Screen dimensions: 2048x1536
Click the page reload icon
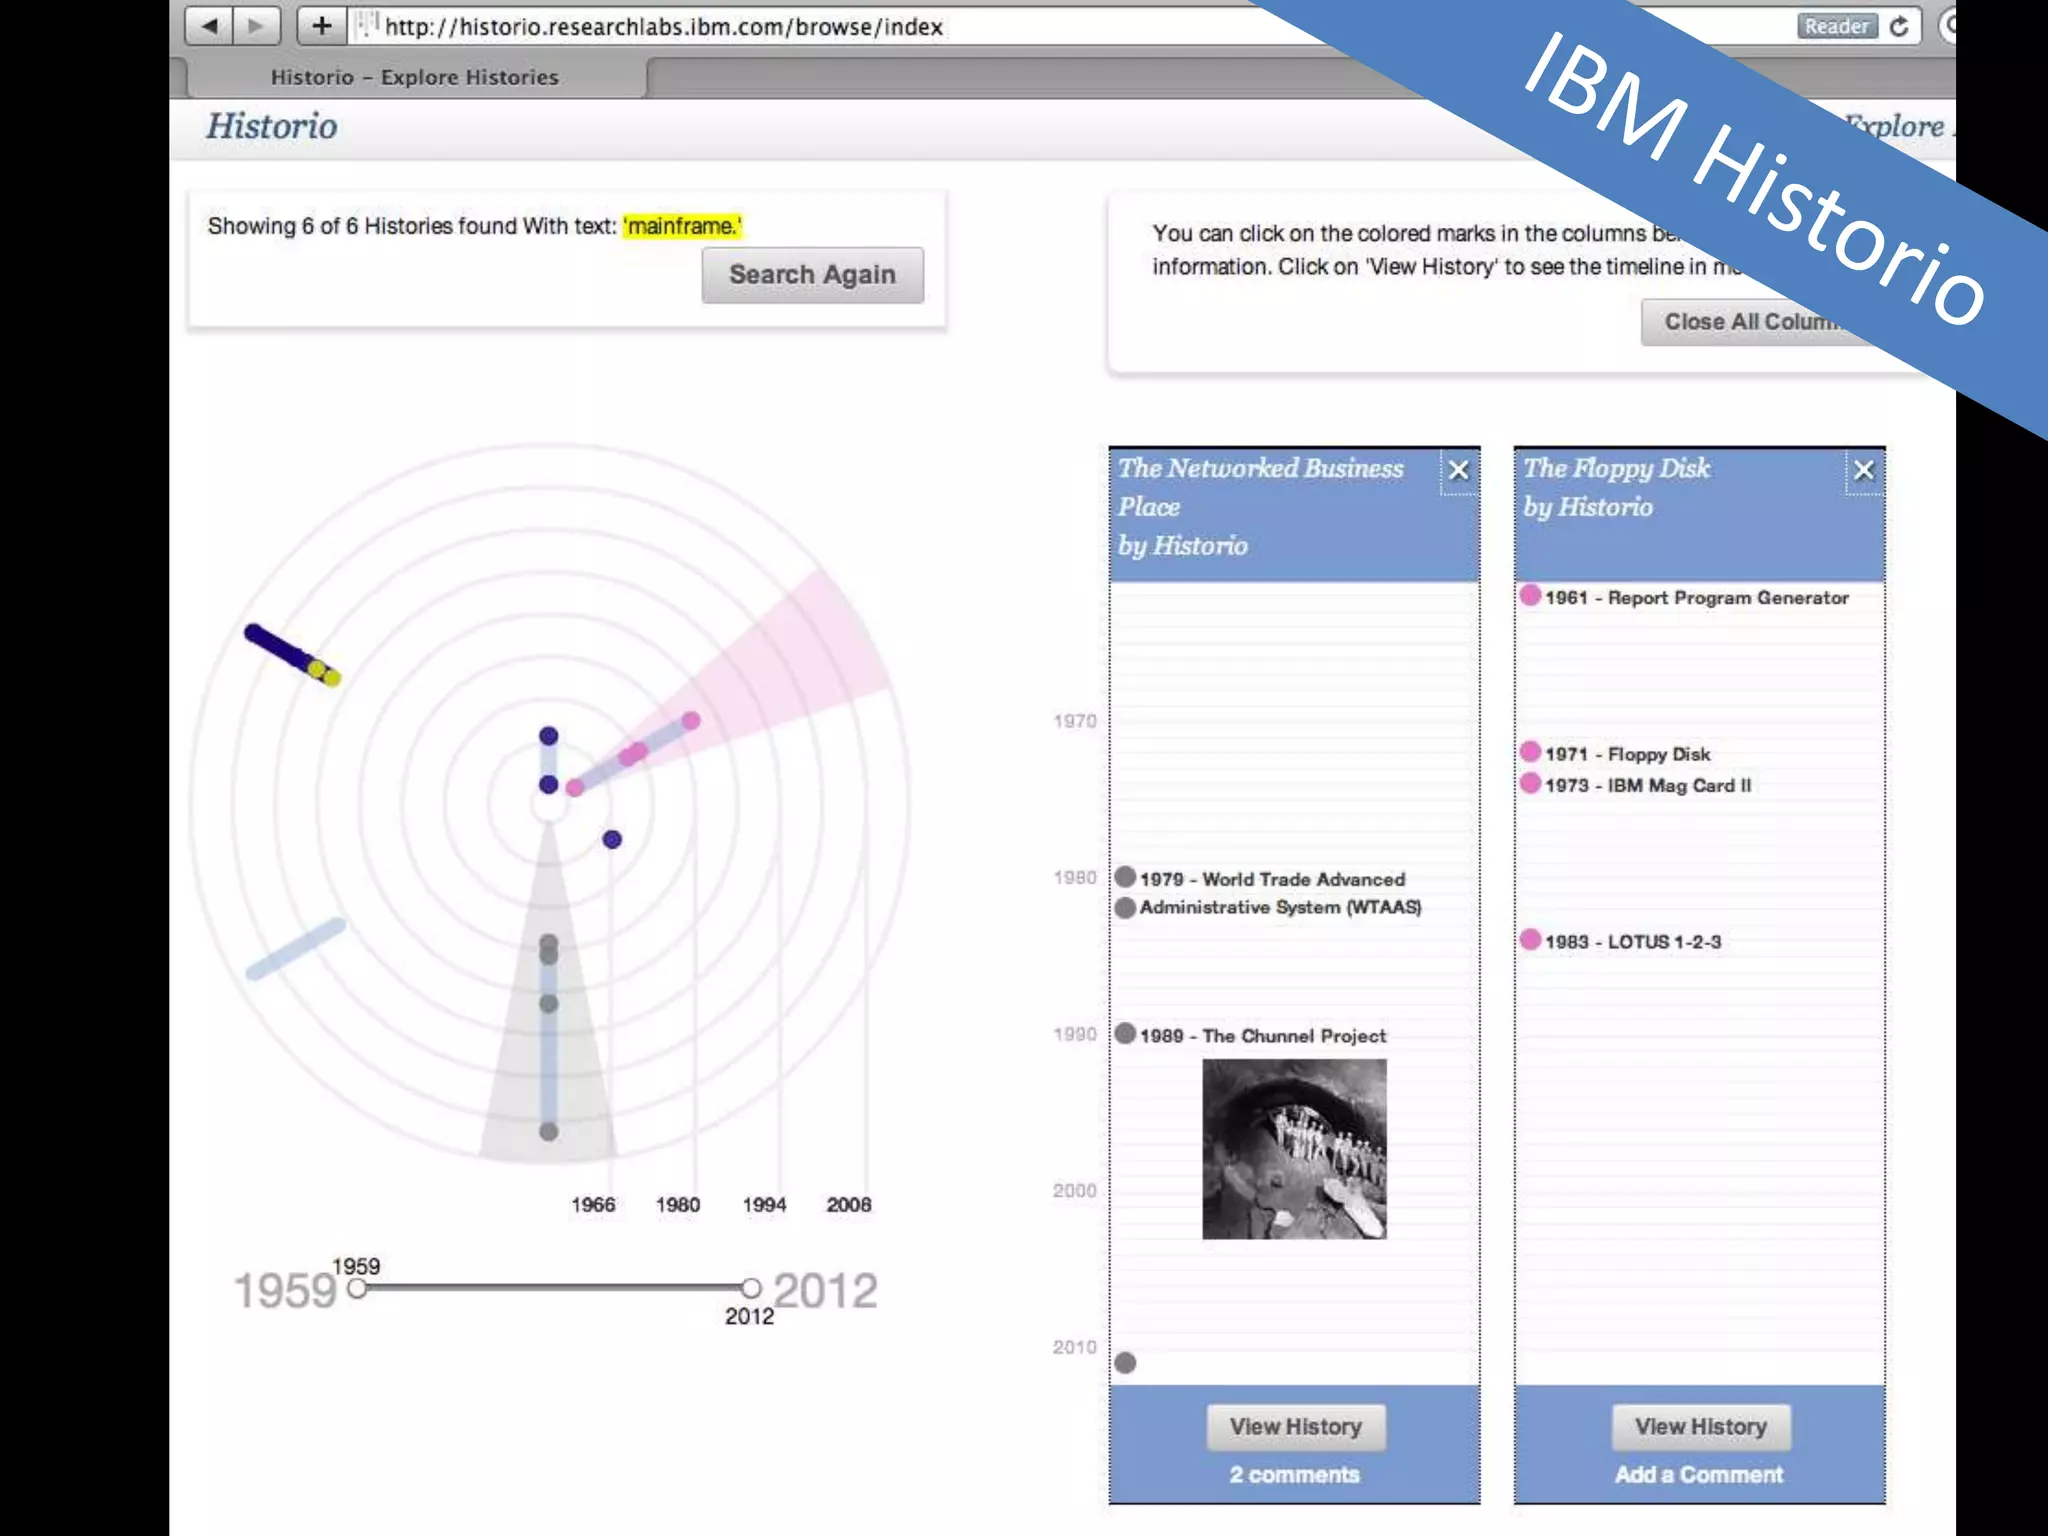tap(1899, 26)
